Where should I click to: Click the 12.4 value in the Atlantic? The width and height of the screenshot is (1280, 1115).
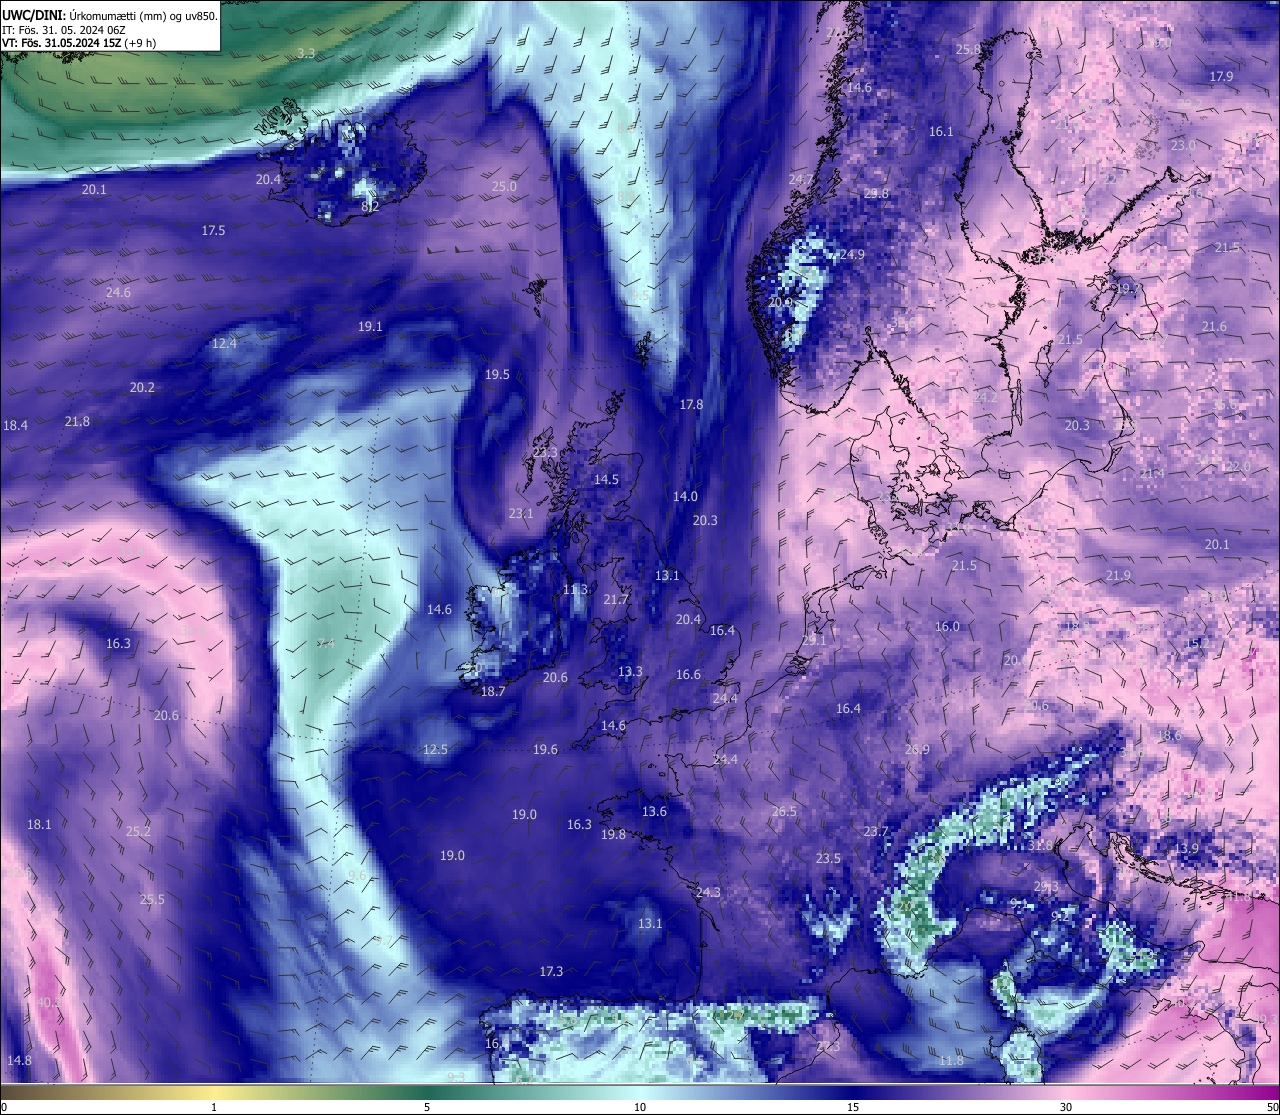(224, 343)
